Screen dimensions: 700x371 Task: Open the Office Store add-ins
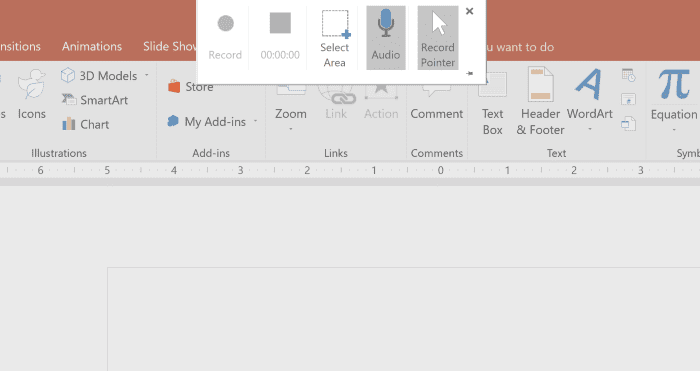tap(191, 87)
